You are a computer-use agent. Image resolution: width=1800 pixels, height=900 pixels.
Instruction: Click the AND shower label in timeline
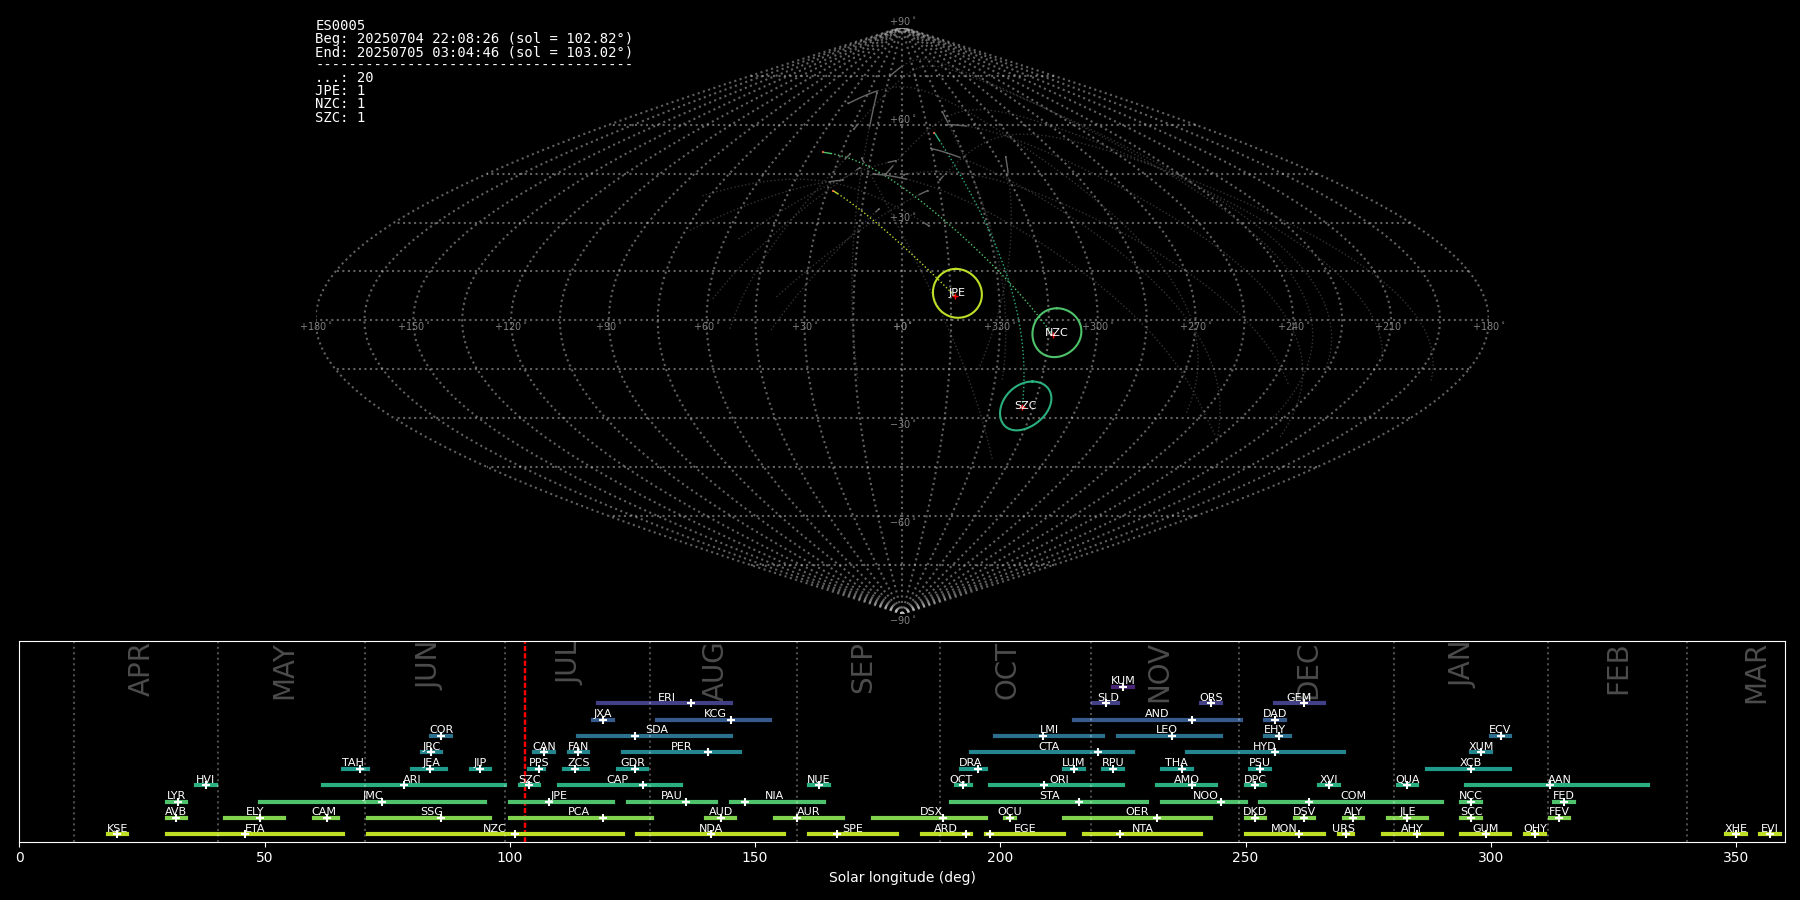point(1157,714)
